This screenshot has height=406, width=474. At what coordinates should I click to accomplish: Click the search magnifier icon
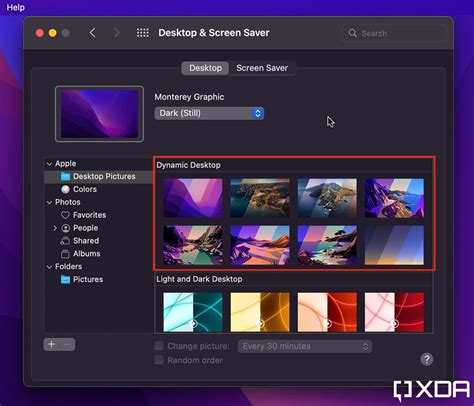coord(352,33)
